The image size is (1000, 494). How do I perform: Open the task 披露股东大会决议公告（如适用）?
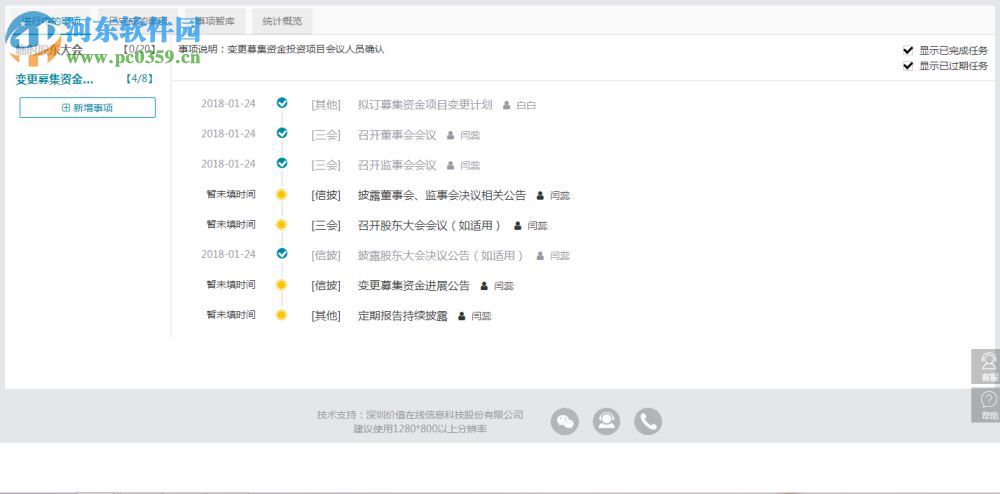click(x=442, y=255)
